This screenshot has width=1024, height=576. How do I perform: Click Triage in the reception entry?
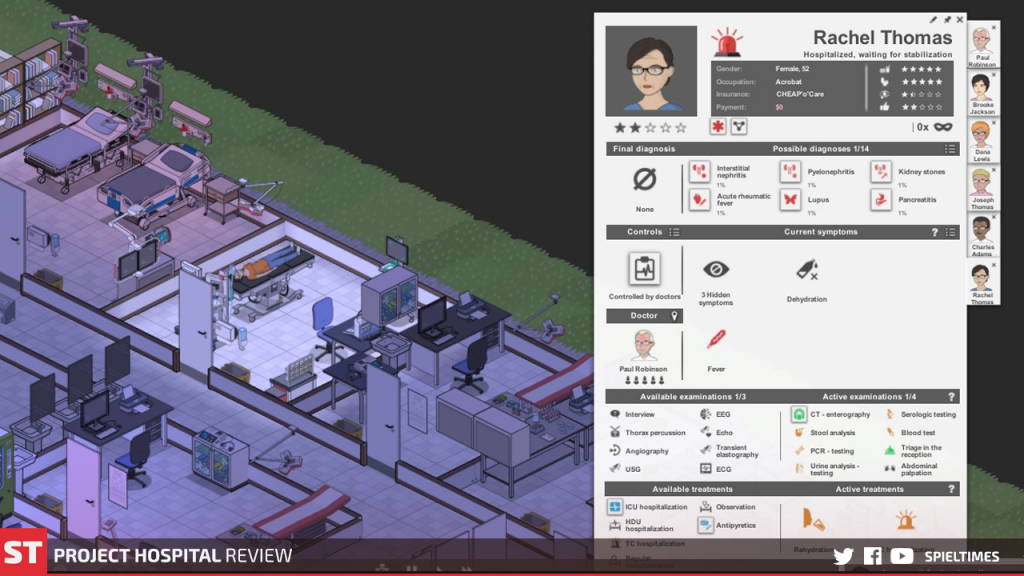click(913, 451)
